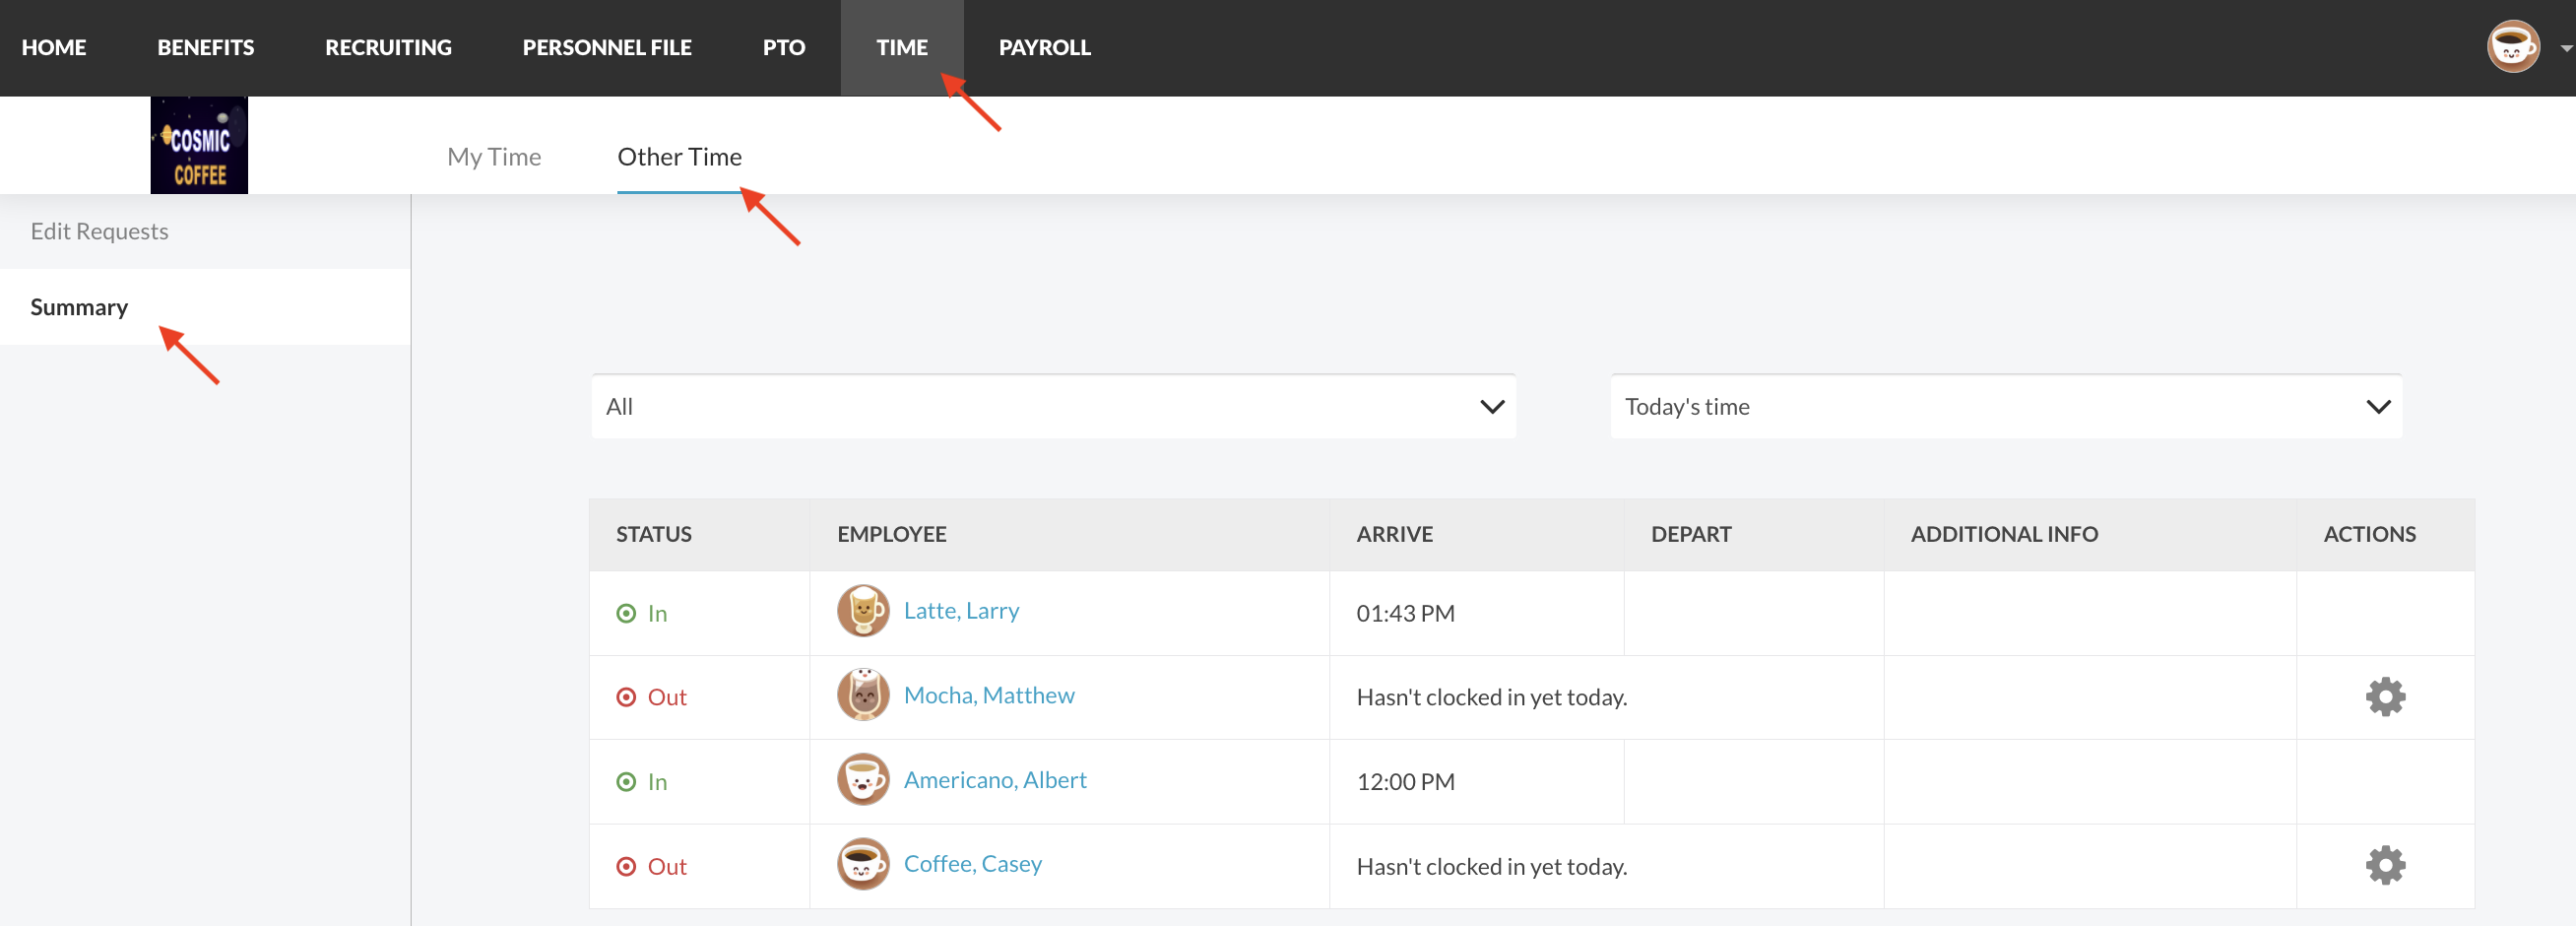This screenshot has height=926, width=2576.
Task: Click the Cosmic Coffee company logo
Action: click(x=199, y=145)
